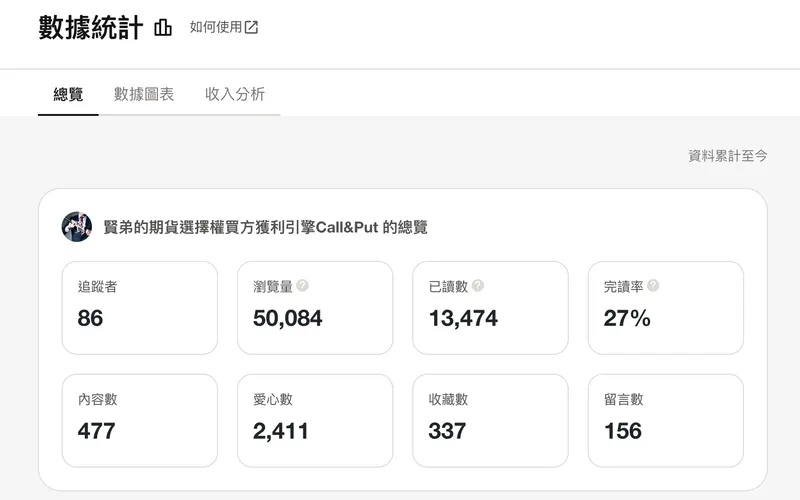This screenshot has width=800, height=500.
Task: Click the 已讀數 value 13,474
Action: coord(463,318)
